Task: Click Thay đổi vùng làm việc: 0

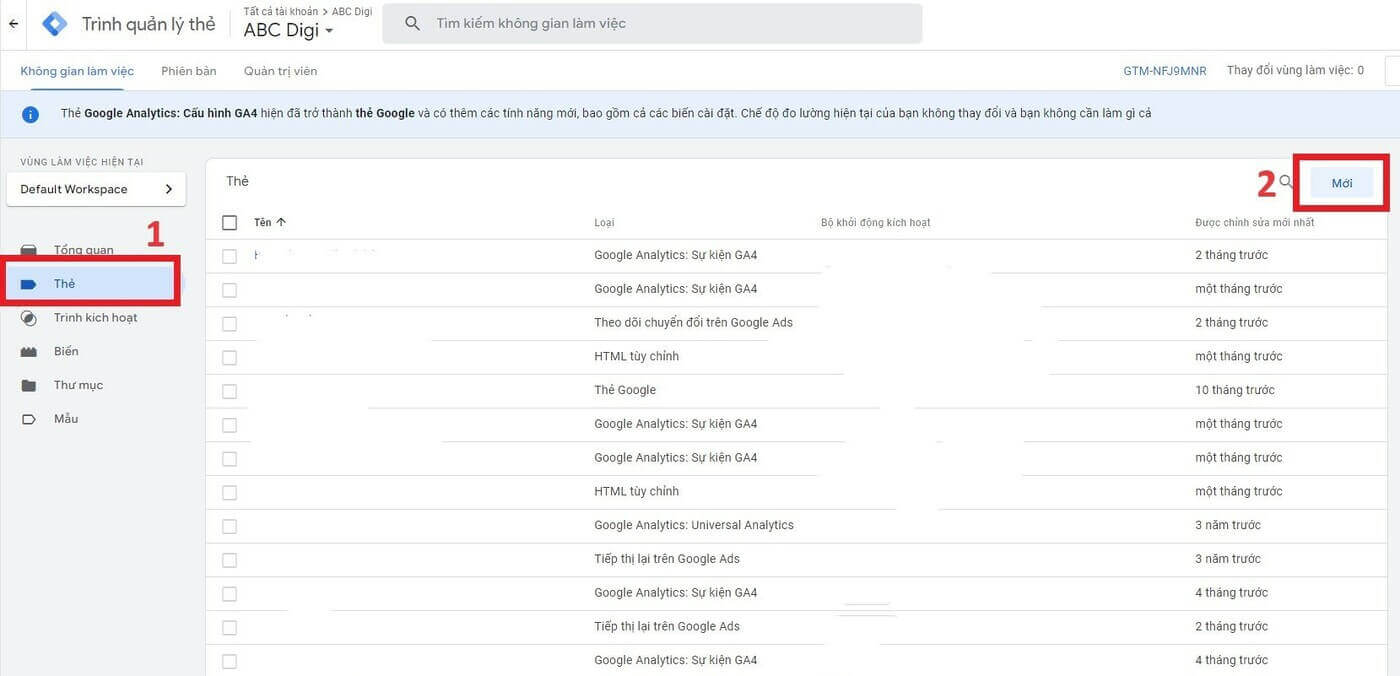Action: [x=1295, y=71]
